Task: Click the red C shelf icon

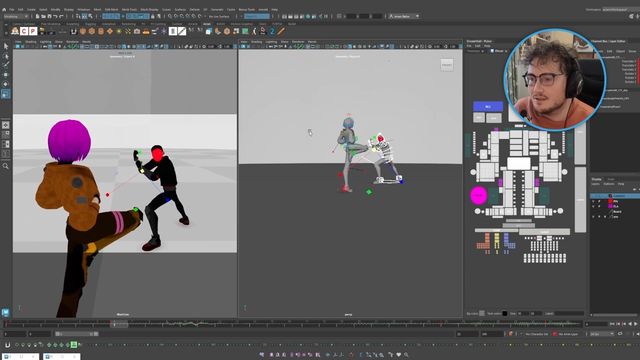Action: tap(24, 31)
